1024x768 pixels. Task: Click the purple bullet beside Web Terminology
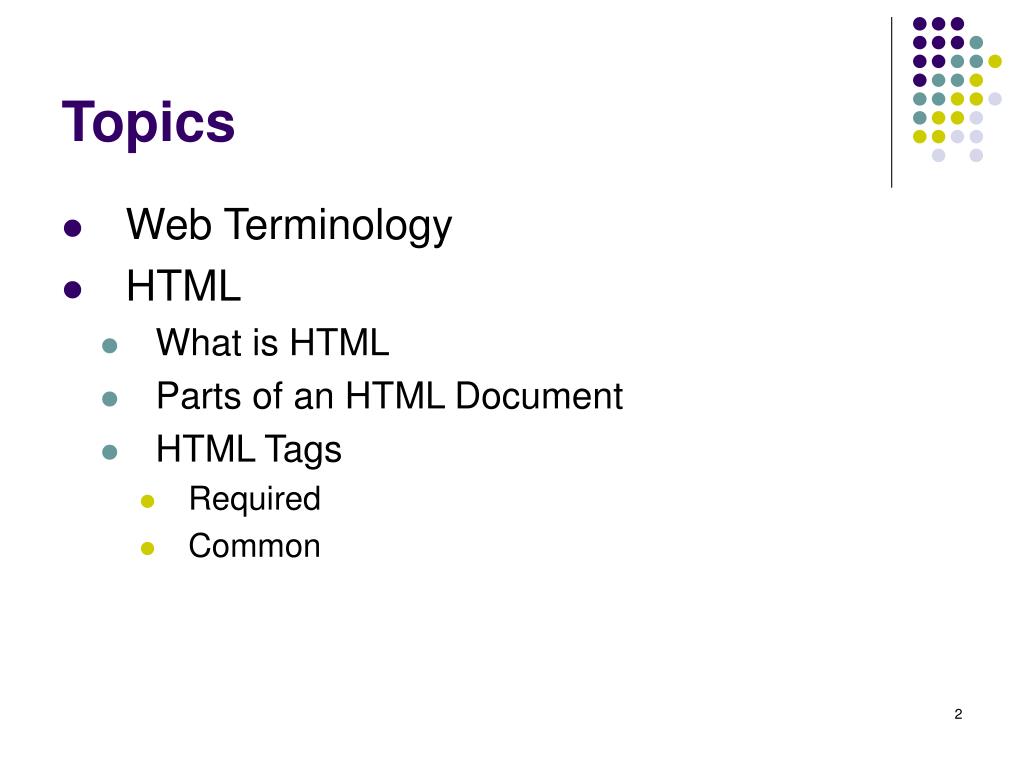click(x=72, y=228)
